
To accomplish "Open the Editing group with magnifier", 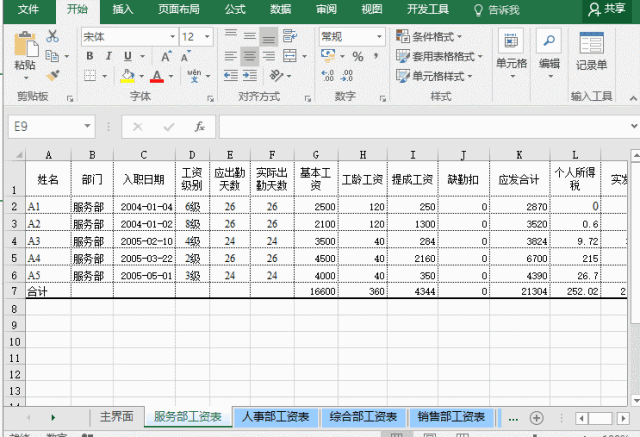I will tap(549, 54).
